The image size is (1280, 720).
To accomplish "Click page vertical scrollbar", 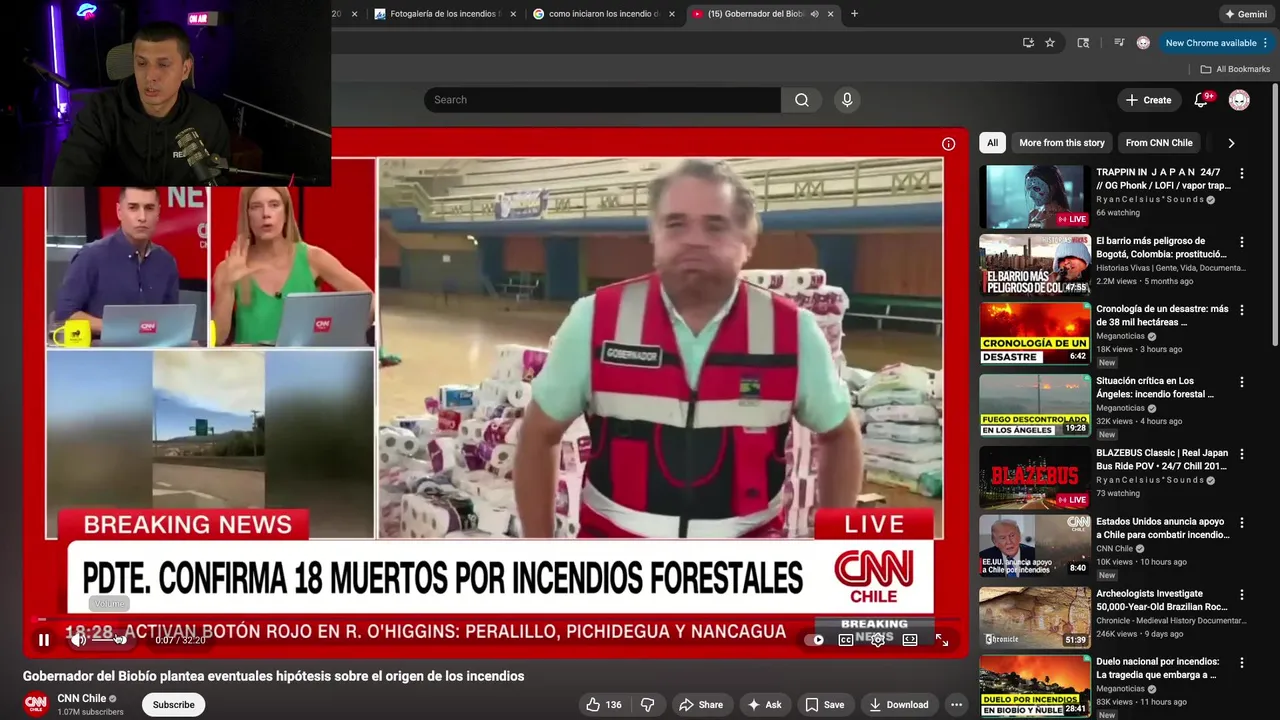I will 1275,215.
